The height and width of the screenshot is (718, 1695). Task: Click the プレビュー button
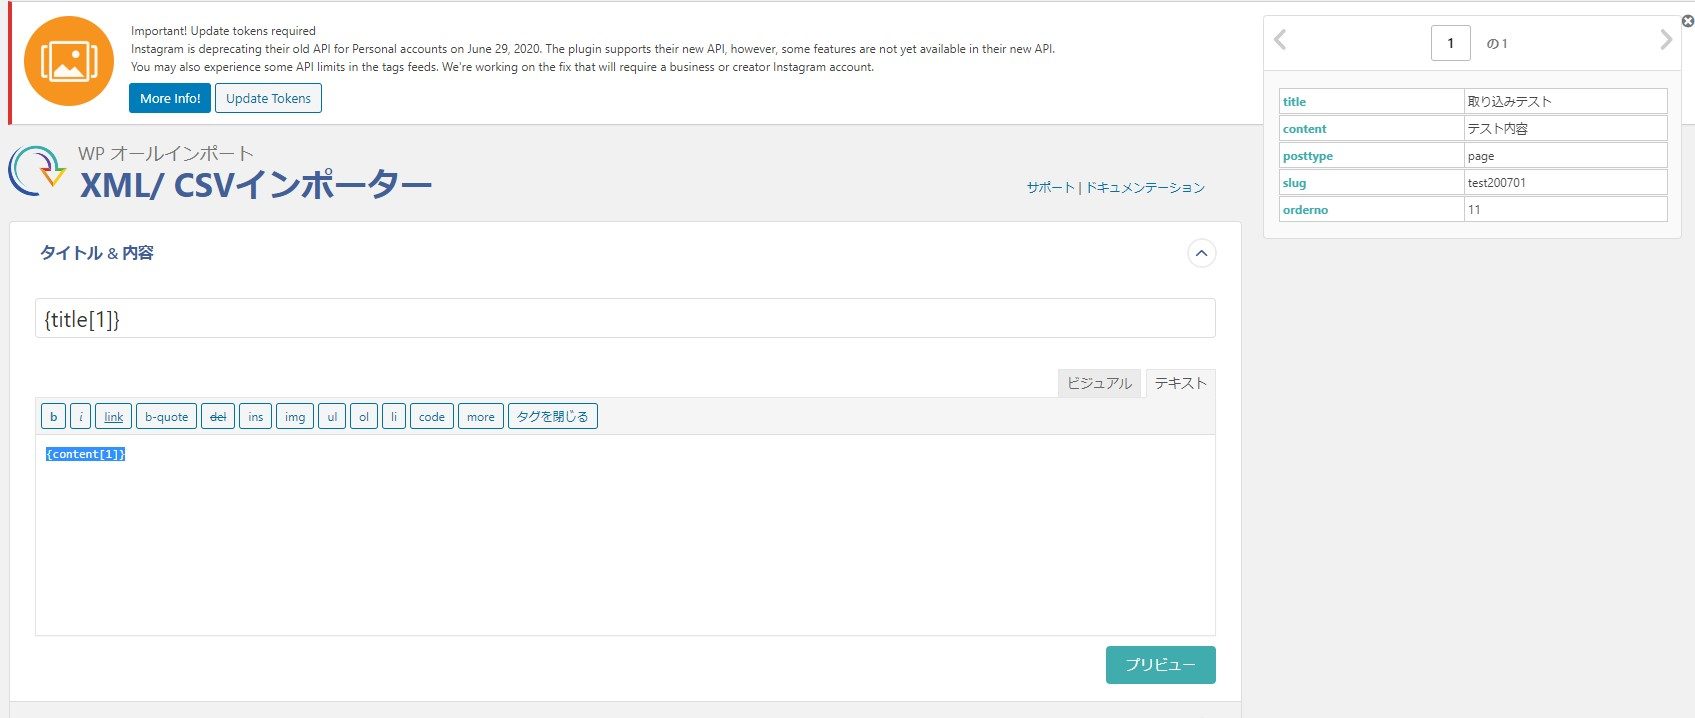point(1160,665)
